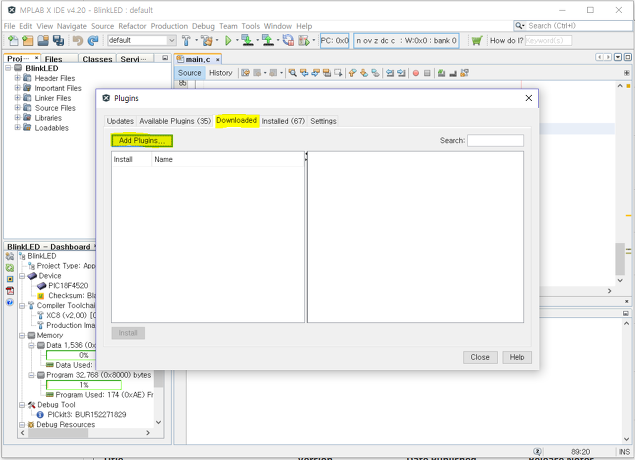Click the Find Selection magnifier icon

click(292, 73)
